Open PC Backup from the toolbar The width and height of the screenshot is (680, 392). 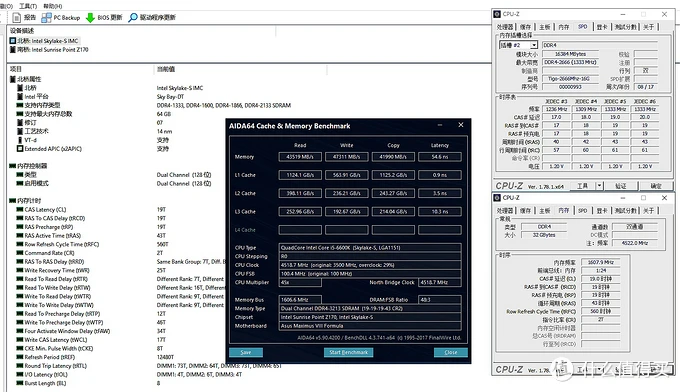click(x=61, y=18)
